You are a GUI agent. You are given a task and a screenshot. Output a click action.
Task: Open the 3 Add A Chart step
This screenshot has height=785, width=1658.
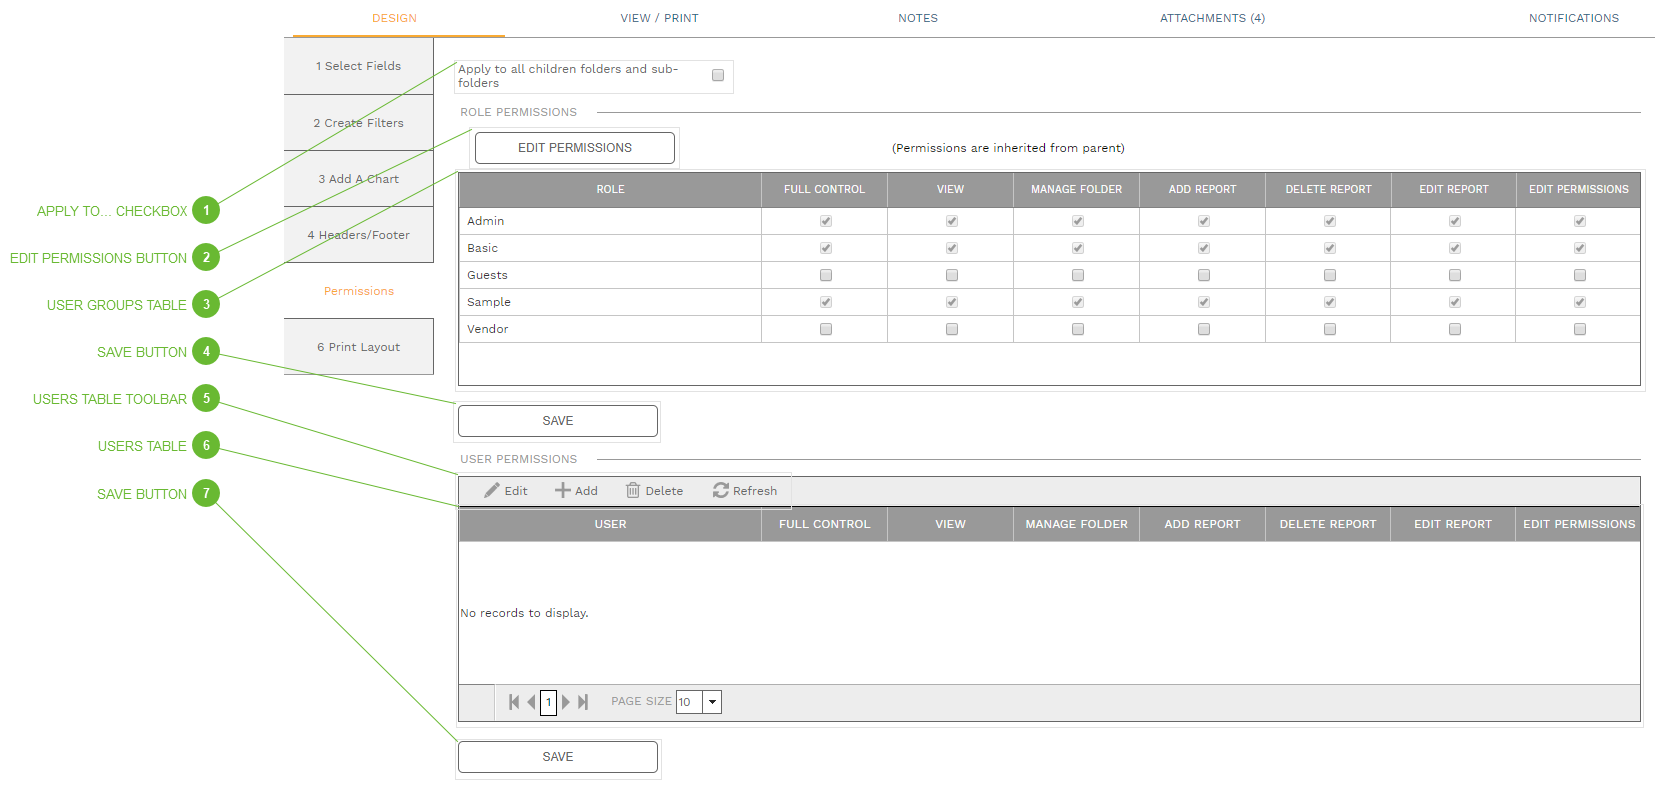pos(359,179)
